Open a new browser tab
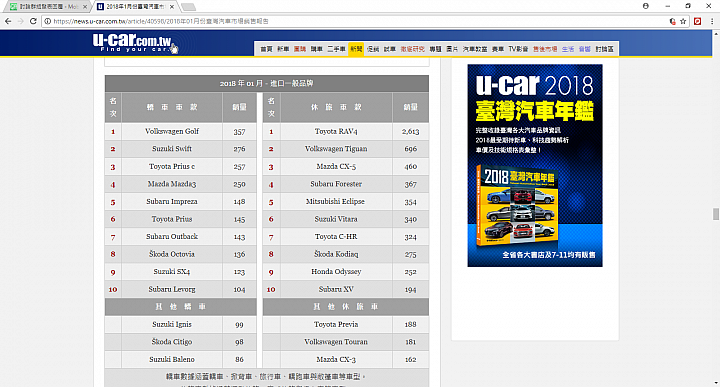 [188, 7]
